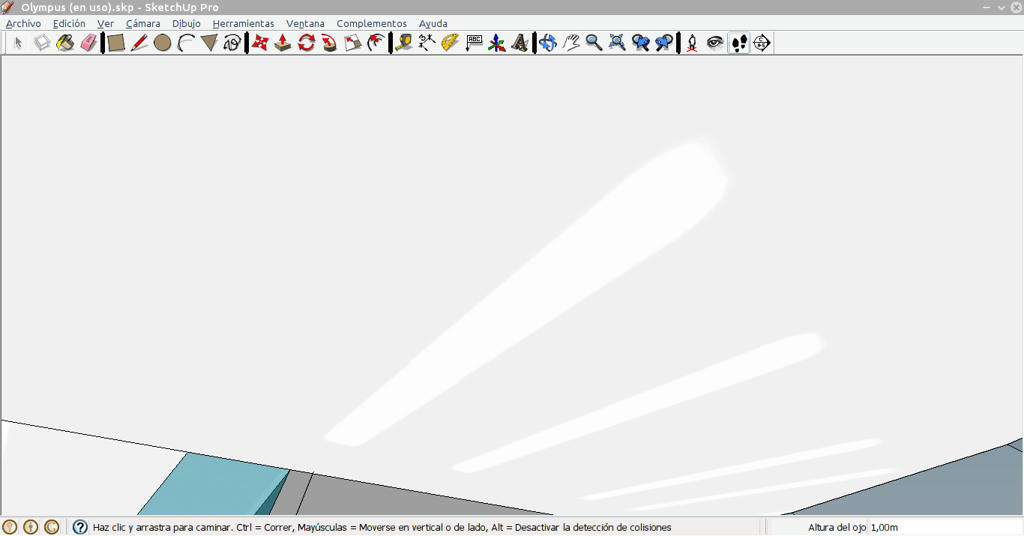Toggle the Section Plane tool
This screenshot has width=1024, height=536.
click(761, 43)
